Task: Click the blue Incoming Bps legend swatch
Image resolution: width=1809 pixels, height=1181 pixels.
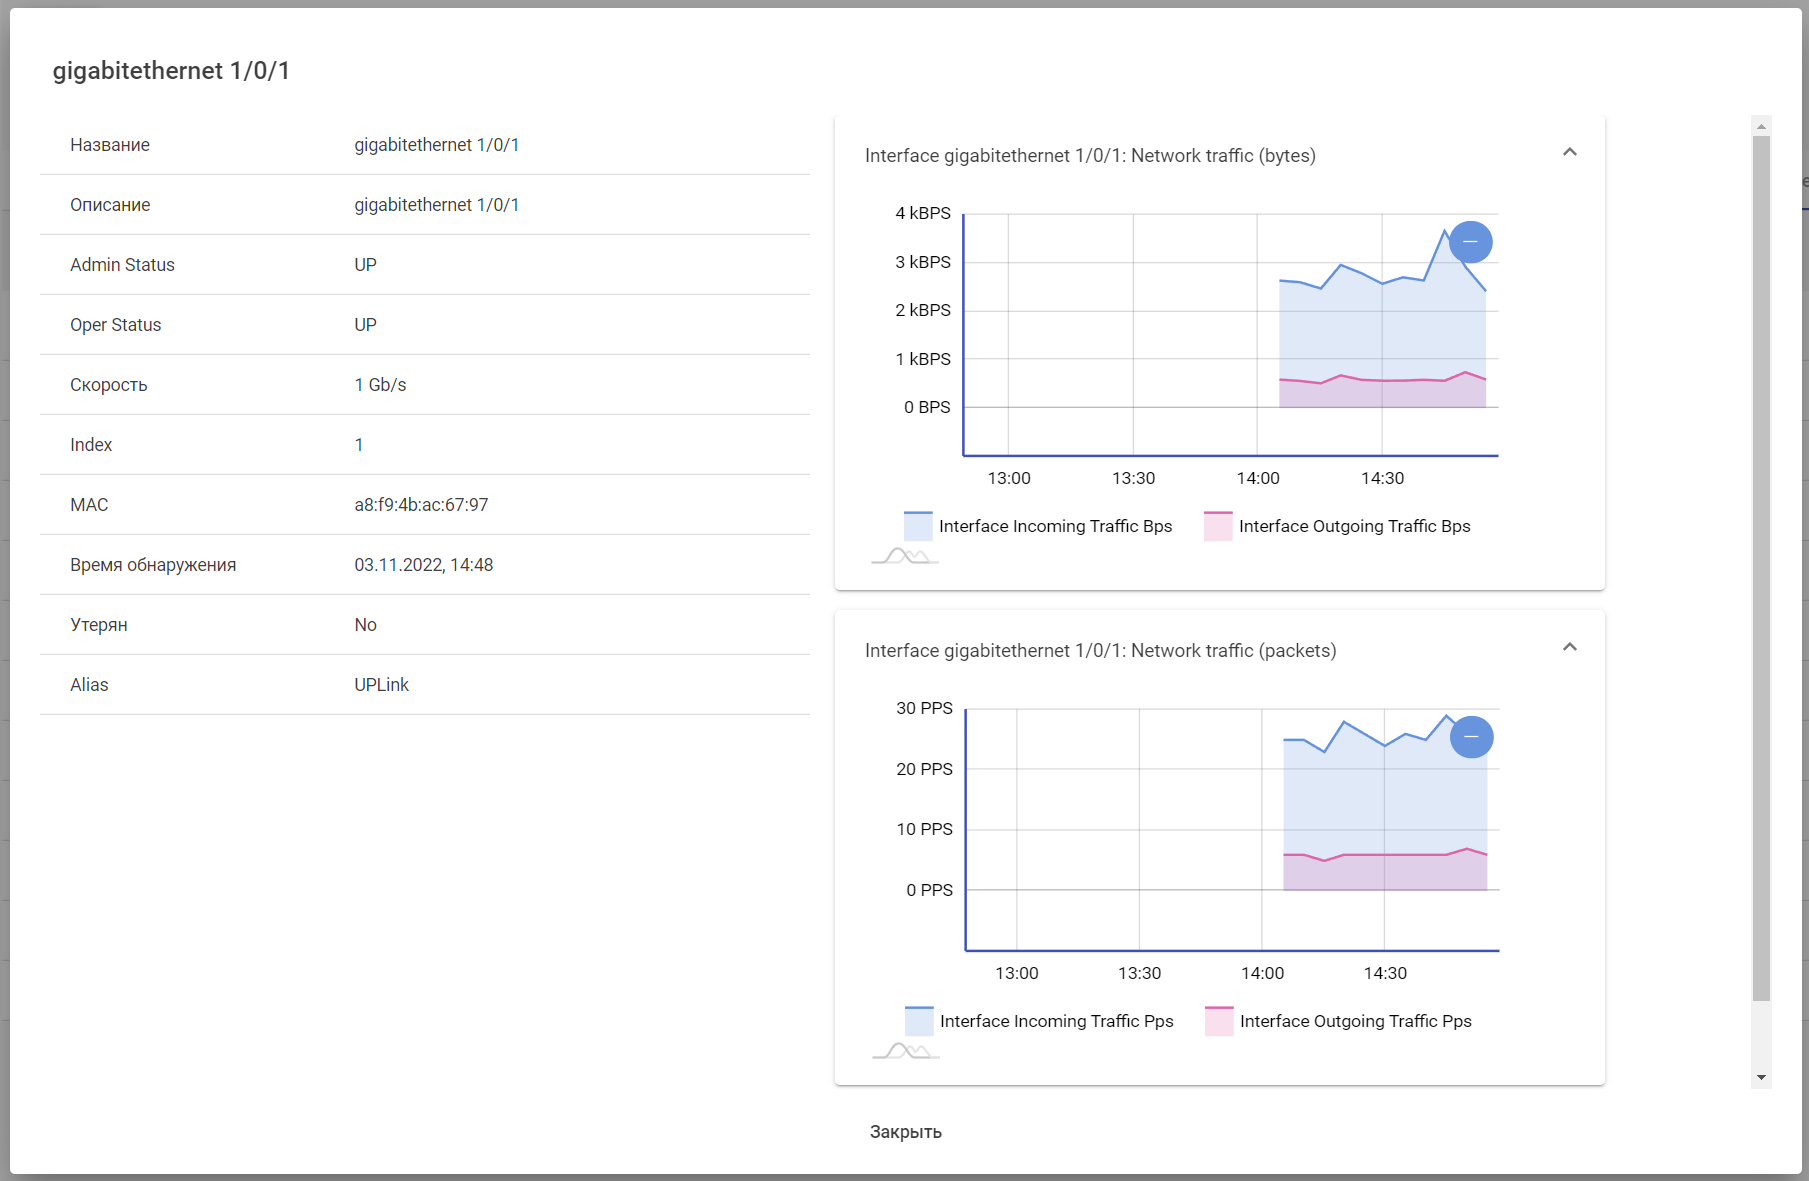Action: (x=918, y=526)
